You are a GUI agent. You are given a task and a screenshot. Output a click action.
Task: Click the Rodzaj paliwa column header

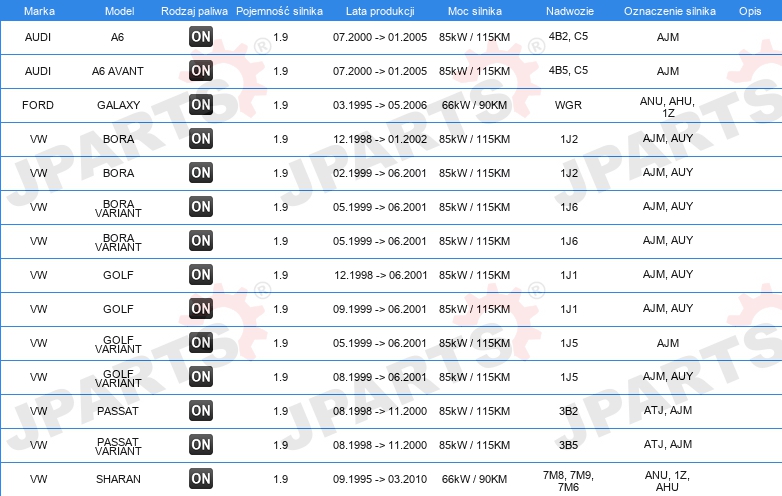click(194, 11)
